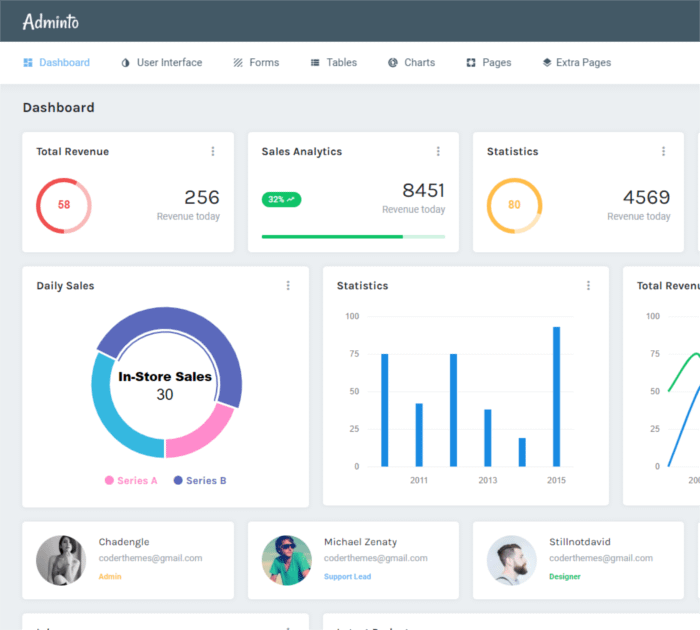This screenshot has height=630, width=700.
Task: Toggle Series A in chart legend
Action: [x=132, y=481]
